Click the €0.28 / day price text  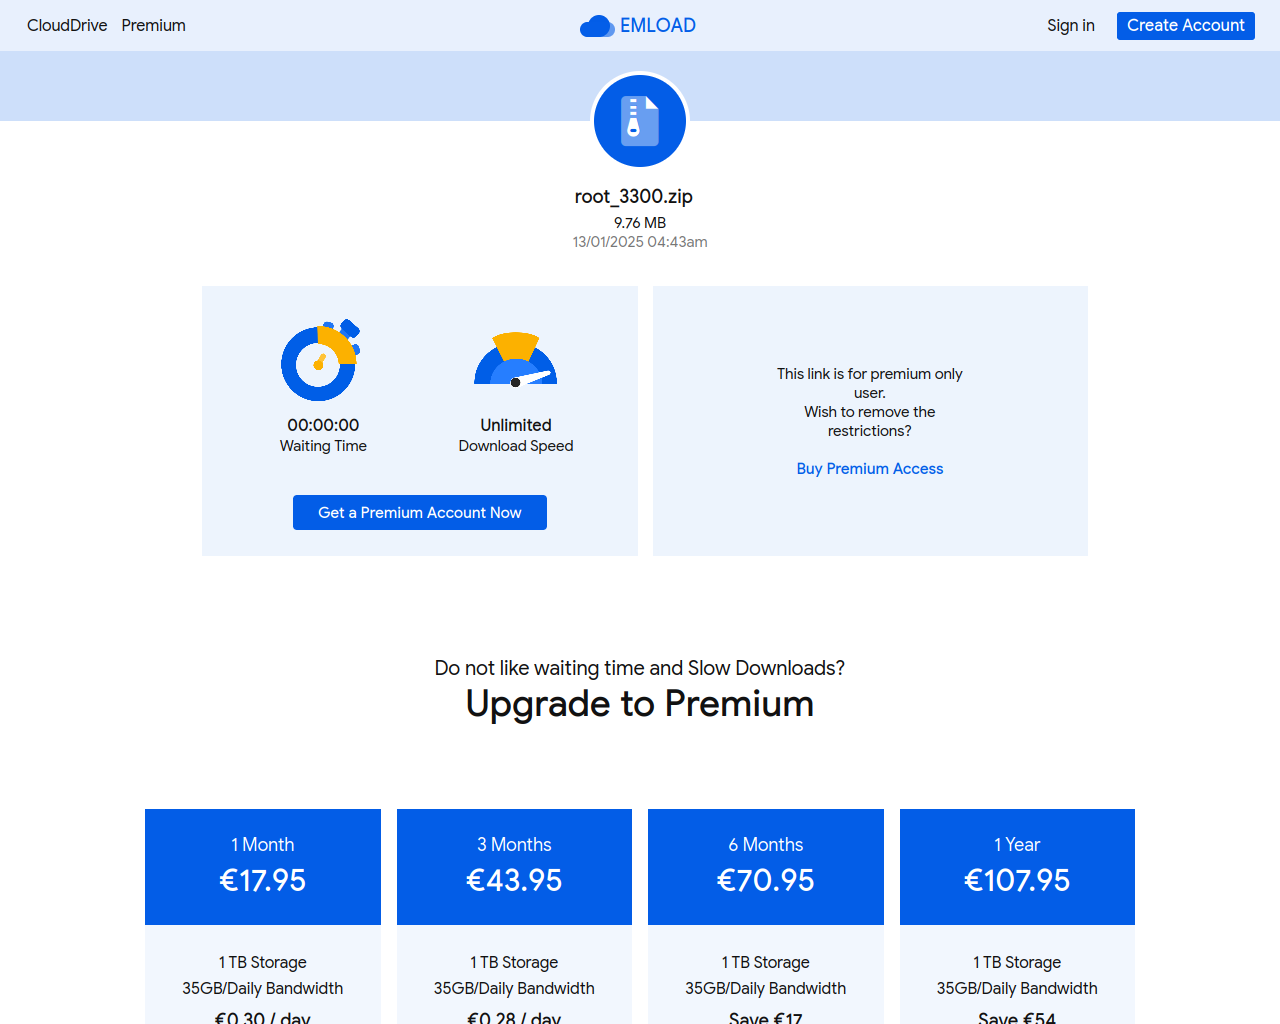514,1017
